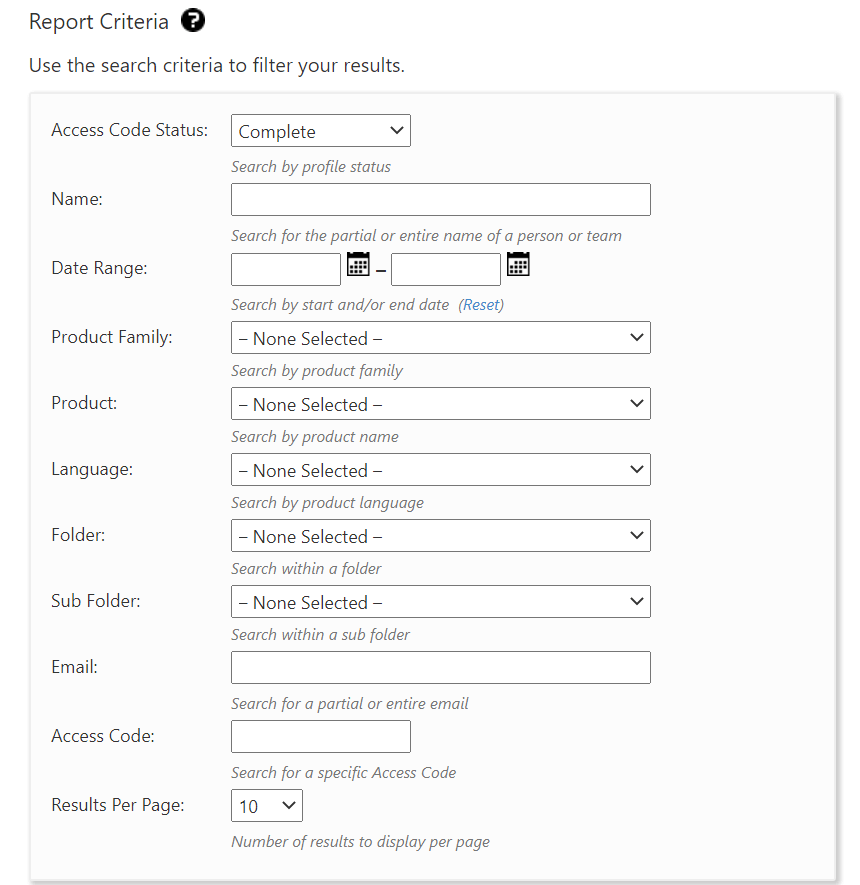Click the 'Access Code Status:' label
The width and height of the screenshot is (860, 885).
coord(130,130)
